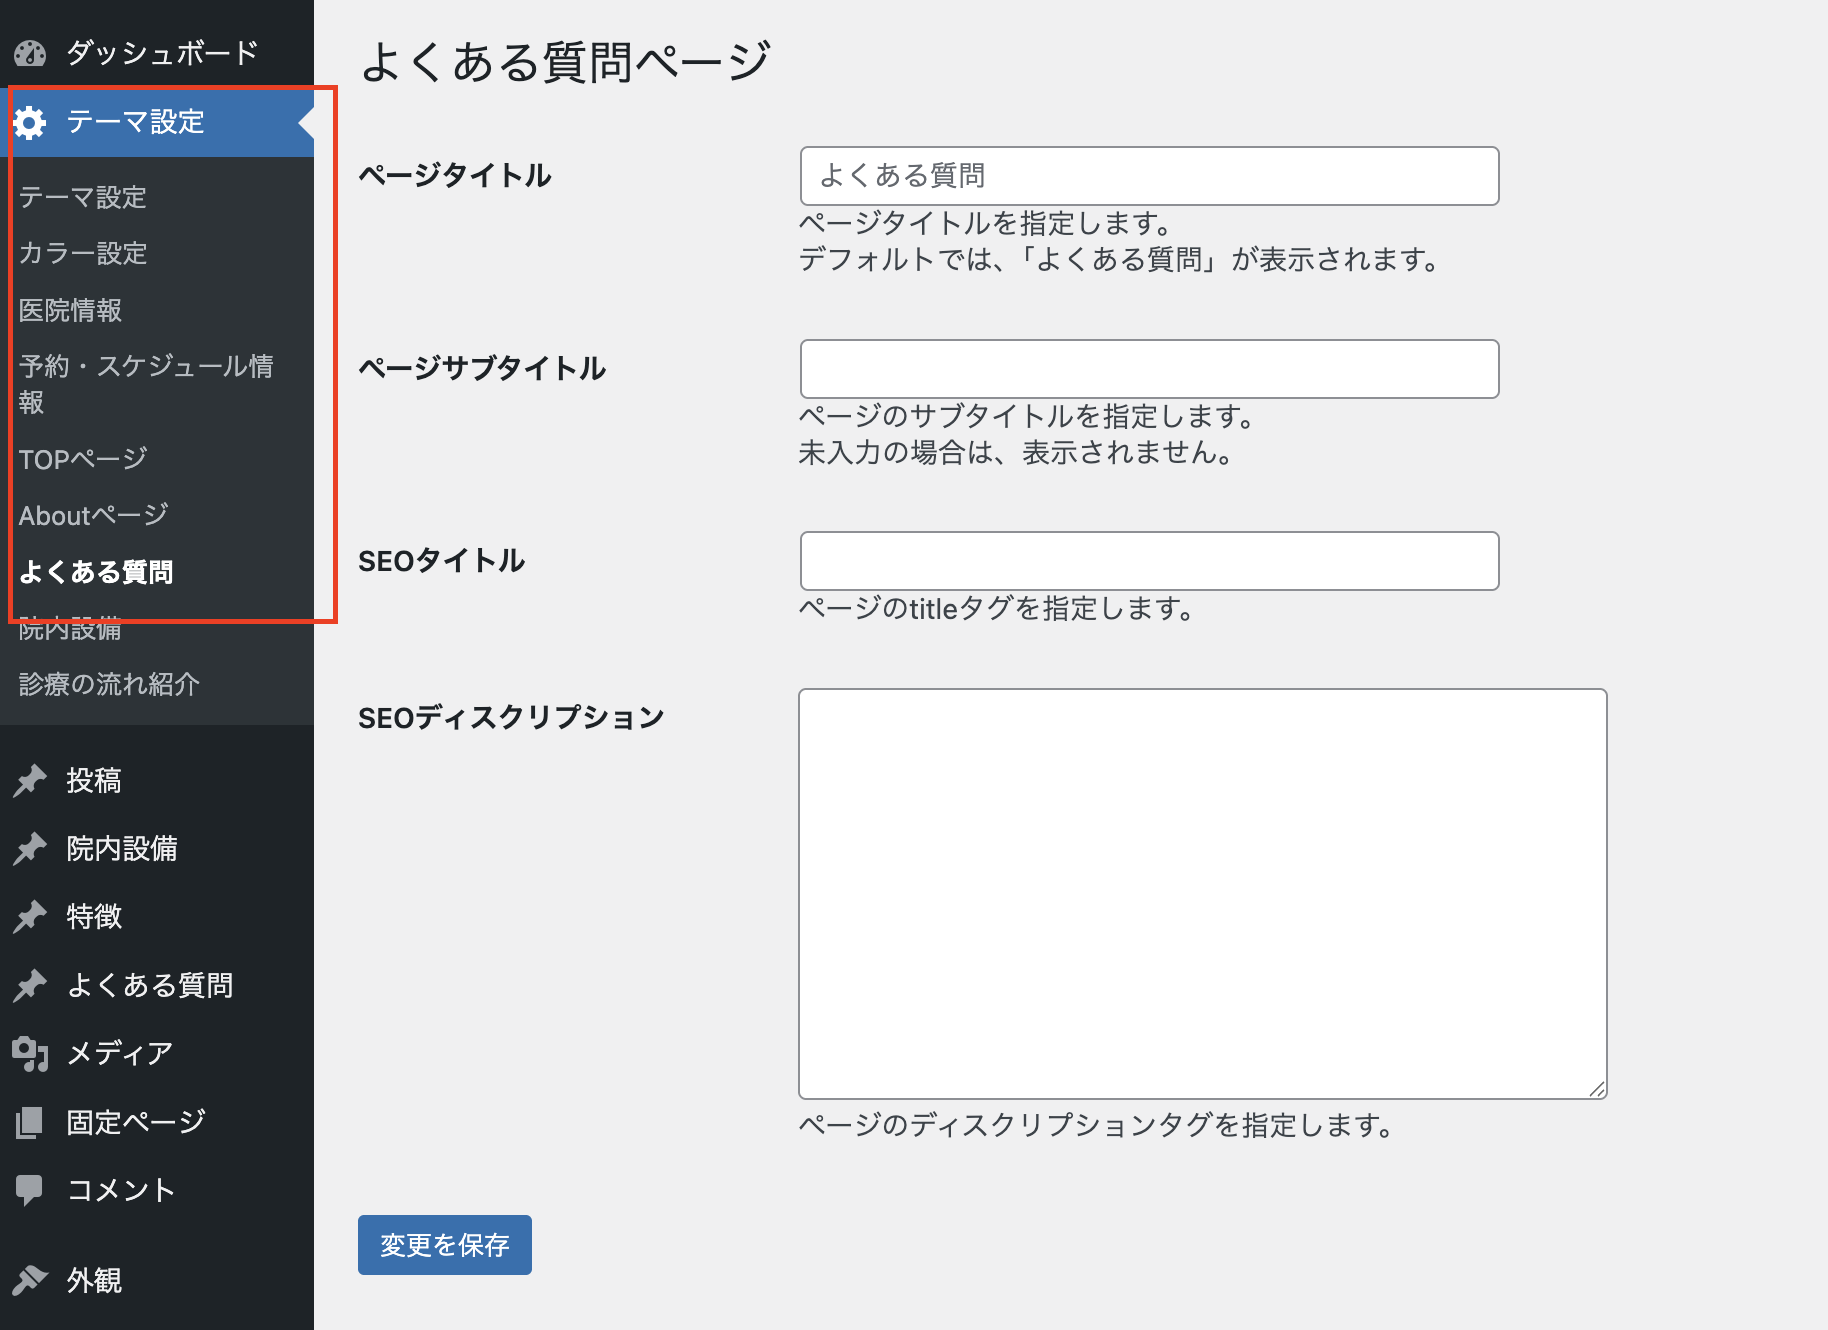Focus the ページタイトル input field

[1149, 176]
